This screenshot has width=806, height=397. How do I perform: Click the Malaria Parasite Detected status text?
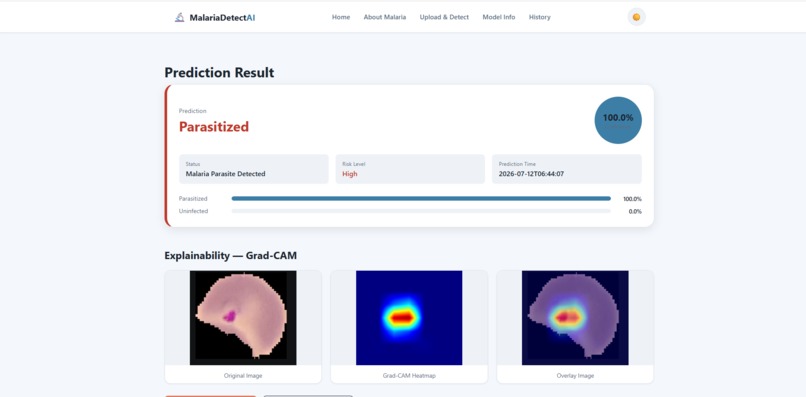click(x=226, y=174)
